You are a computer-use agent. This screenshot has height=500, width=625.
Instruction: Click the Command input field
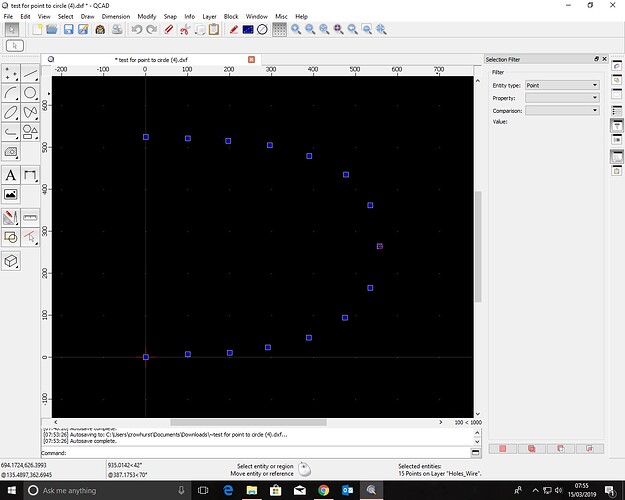point(268,453)
